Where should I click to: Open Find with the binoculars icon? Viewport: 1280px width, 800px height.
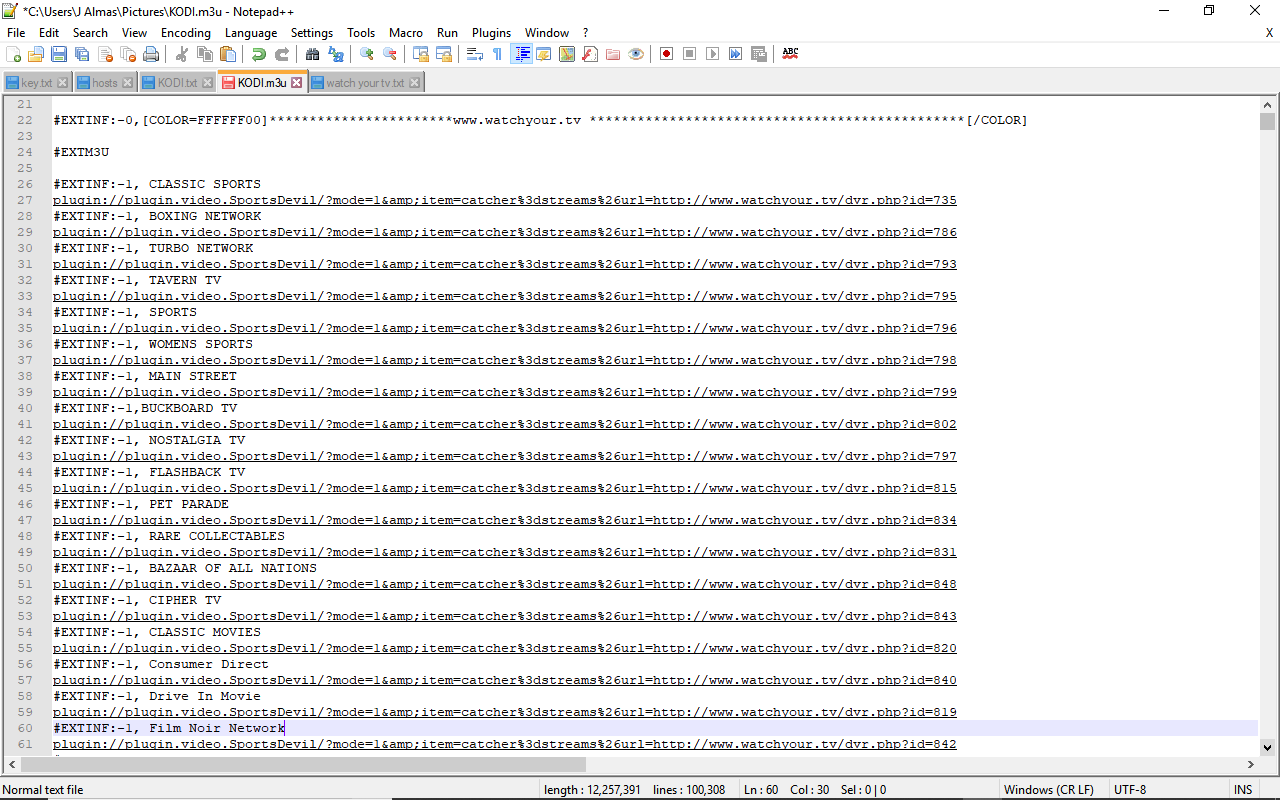pos(313,54)
